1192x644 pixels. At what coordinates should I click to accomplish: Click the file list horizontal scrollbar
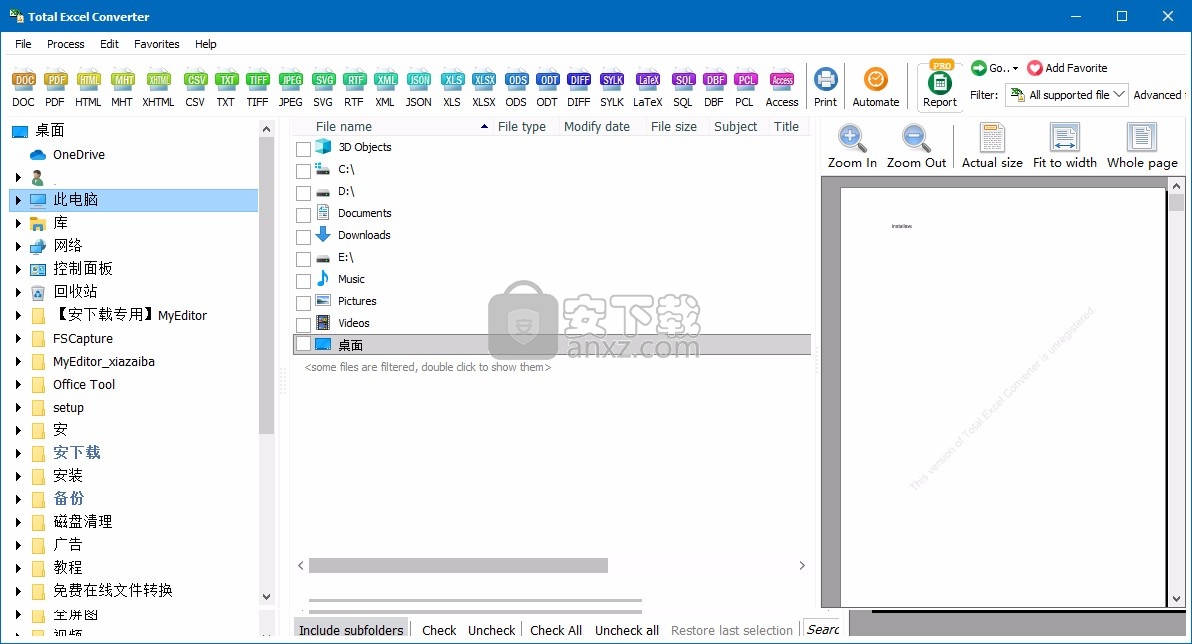(x=458, y=566)
